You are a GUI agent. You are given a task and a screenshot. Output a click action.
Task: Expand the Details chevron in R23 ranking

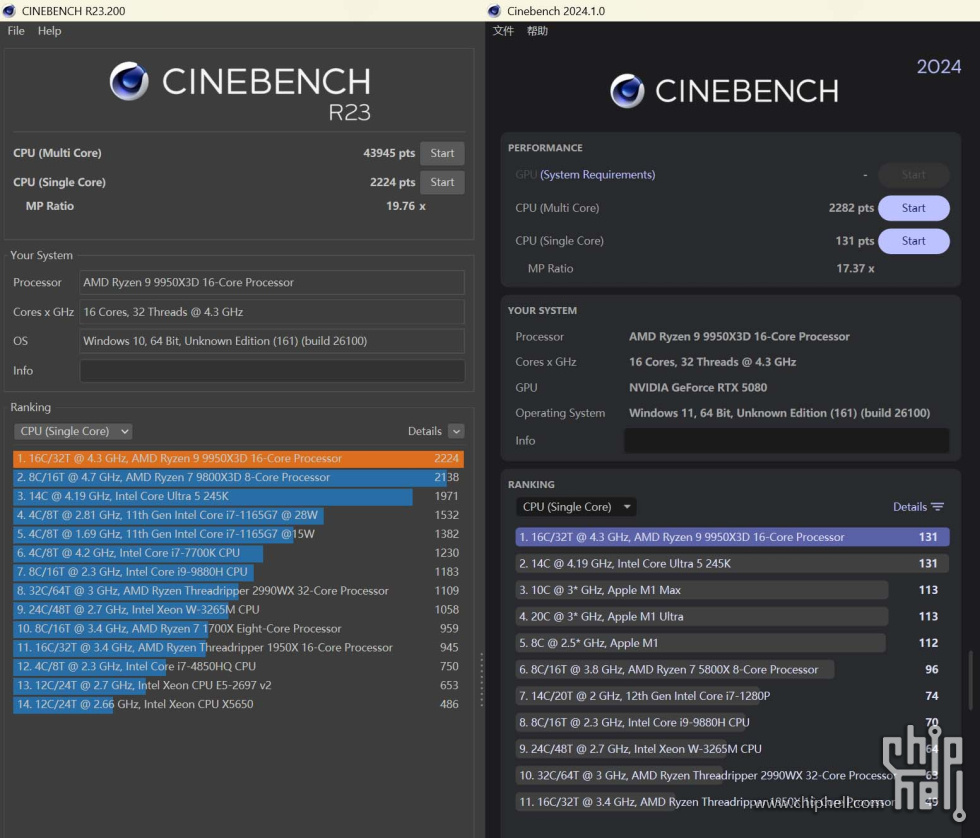[x=456, y=431]
